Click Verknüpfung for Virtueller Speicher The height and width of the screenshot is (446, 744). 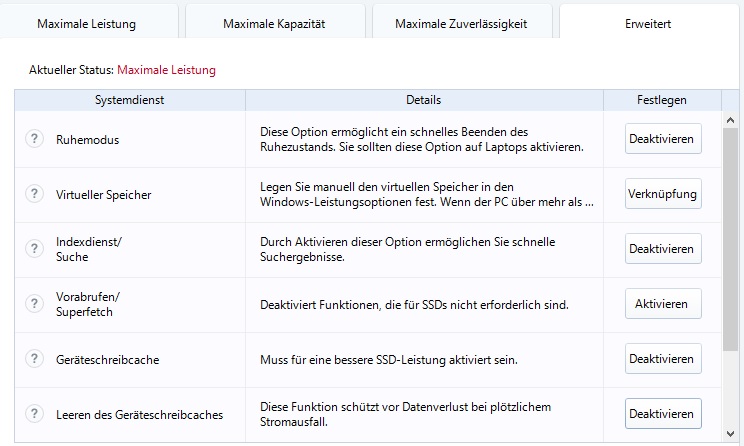pos(661,194)
